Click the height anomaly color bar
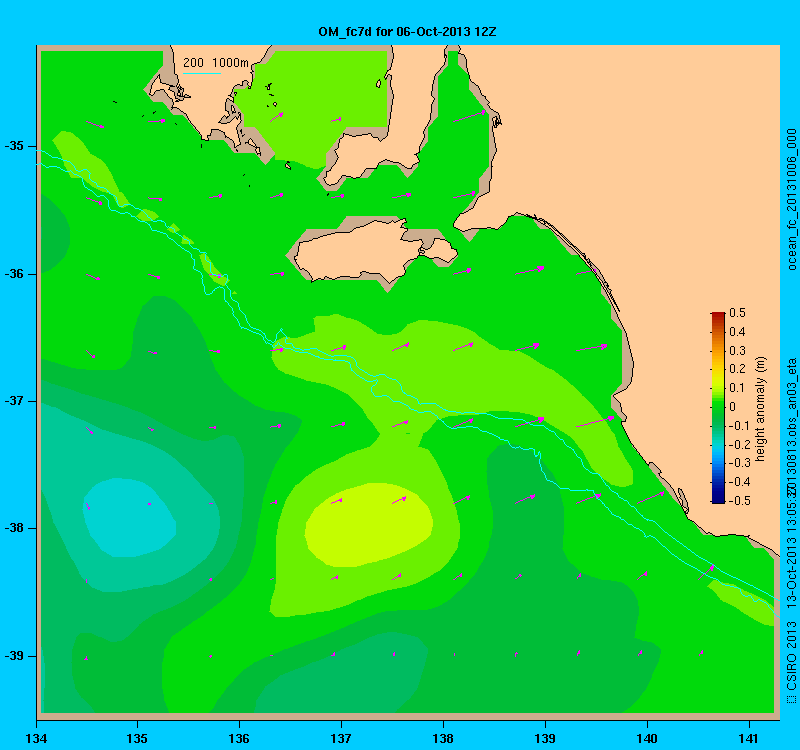800x750 pixels. point(718,407)
